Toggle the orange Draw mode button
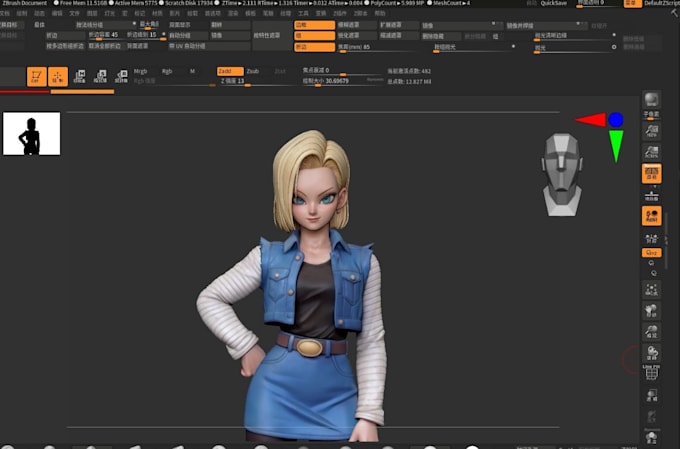Image resolution: width=680 pixels, height=449 pixels. pos(58,76)
